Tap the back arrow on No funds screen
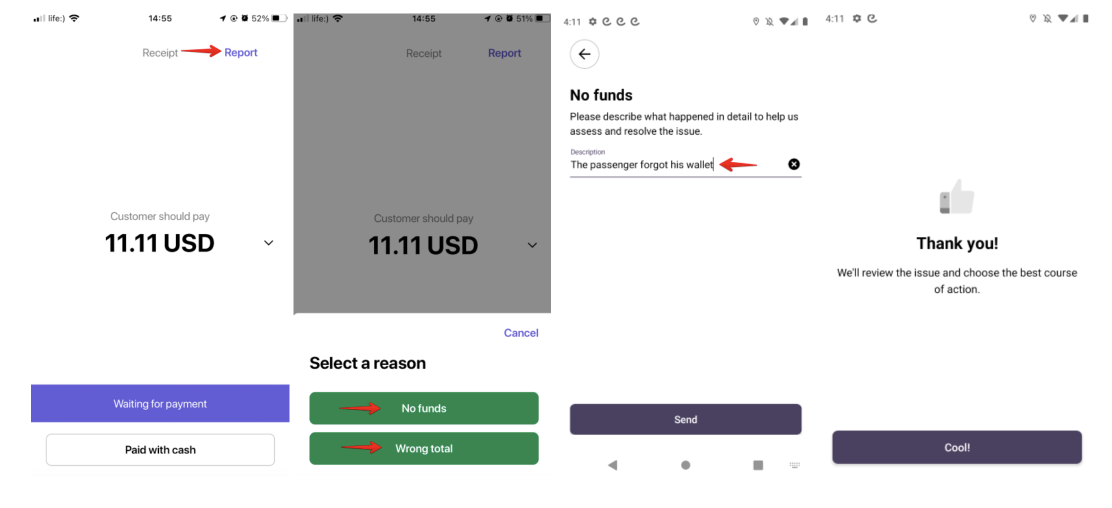Image resolution: width=1112 pixels, height=508 pixels. [x=584, y=54]
